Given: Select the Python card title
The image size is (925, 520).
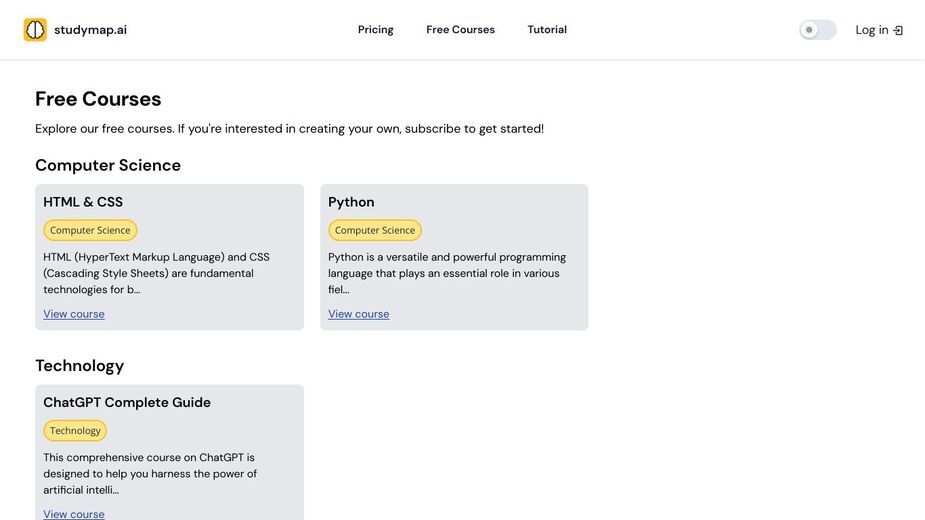Looking at the screenshot, I should click(x=351, y=202).
